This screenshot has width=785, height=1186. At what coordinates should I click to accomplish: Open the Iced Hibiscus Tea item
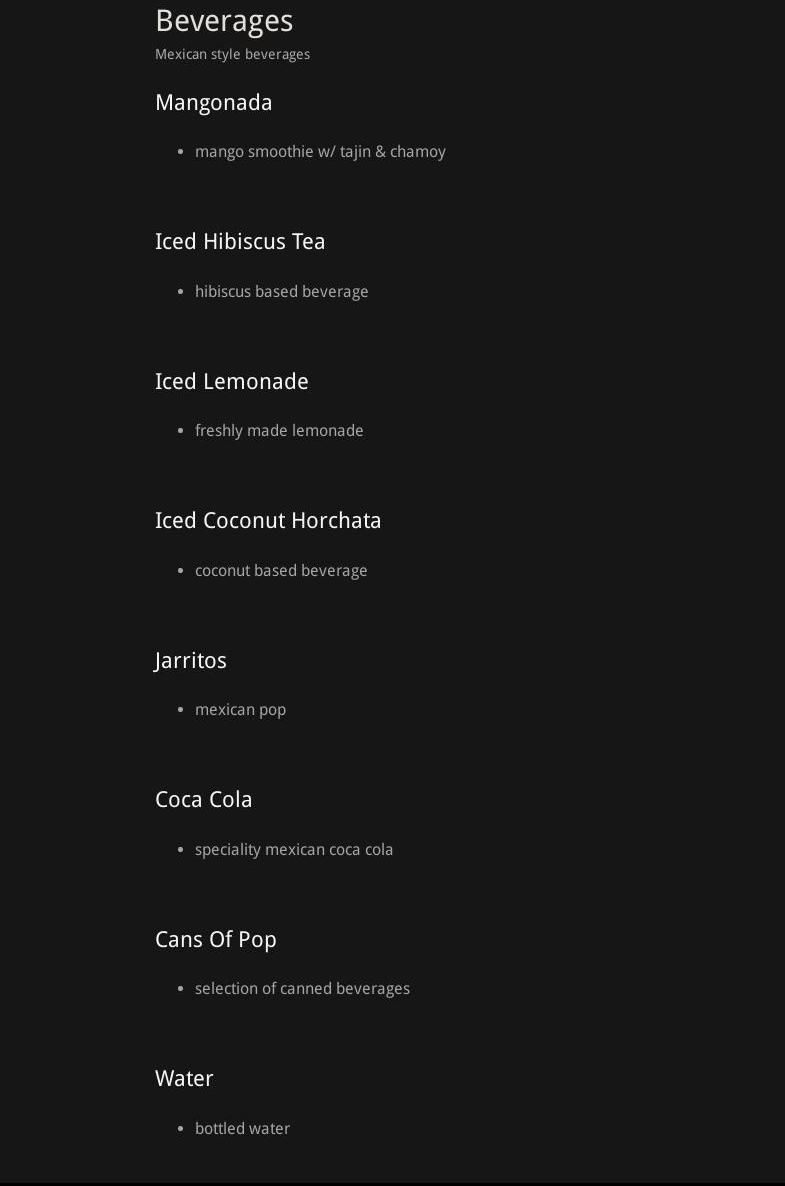240,242
